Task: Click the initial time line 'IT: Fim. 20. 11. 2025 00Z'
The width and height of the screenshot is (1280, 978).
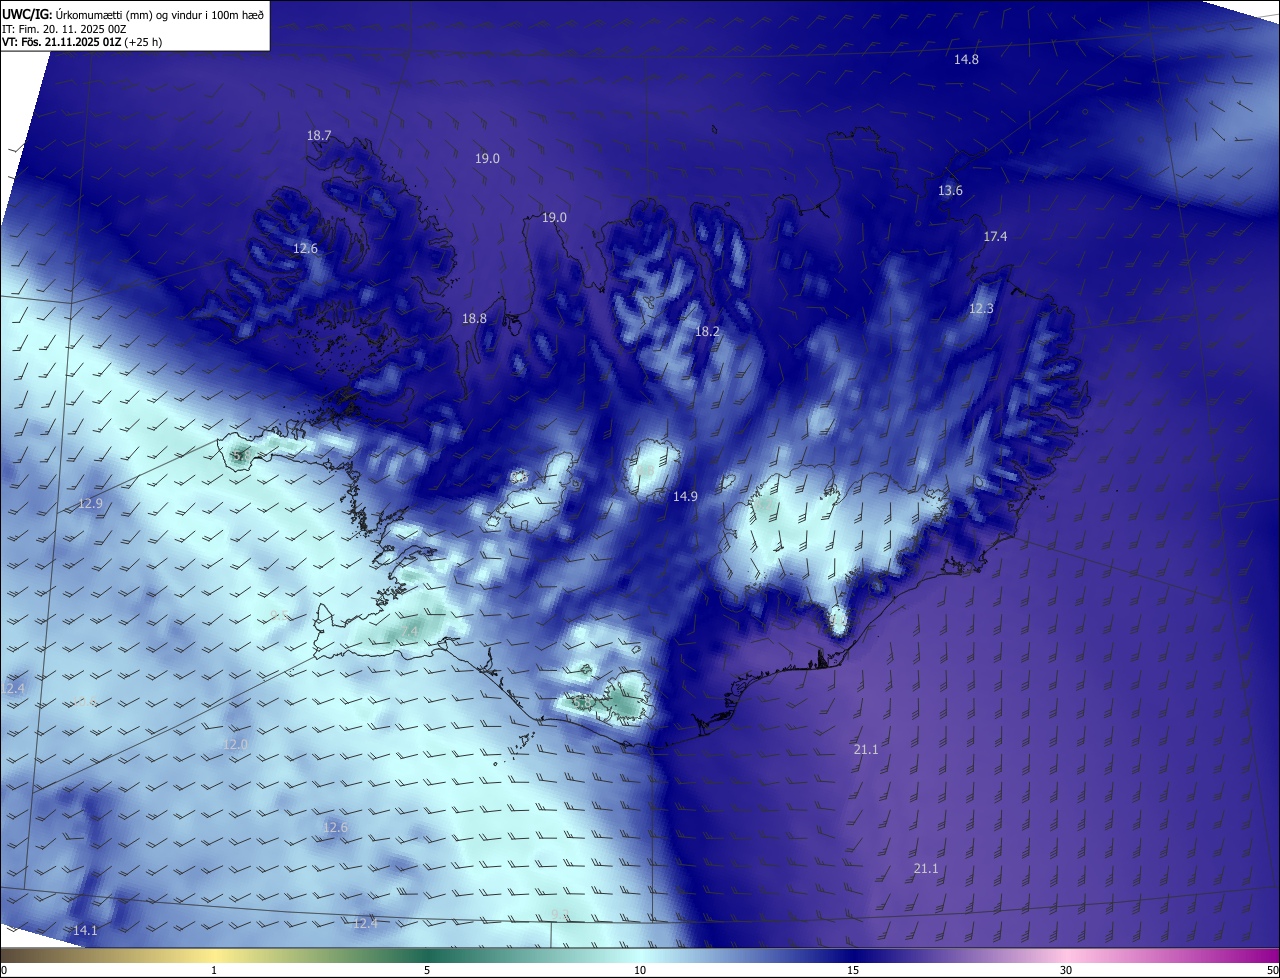Action: coord(66,28)
